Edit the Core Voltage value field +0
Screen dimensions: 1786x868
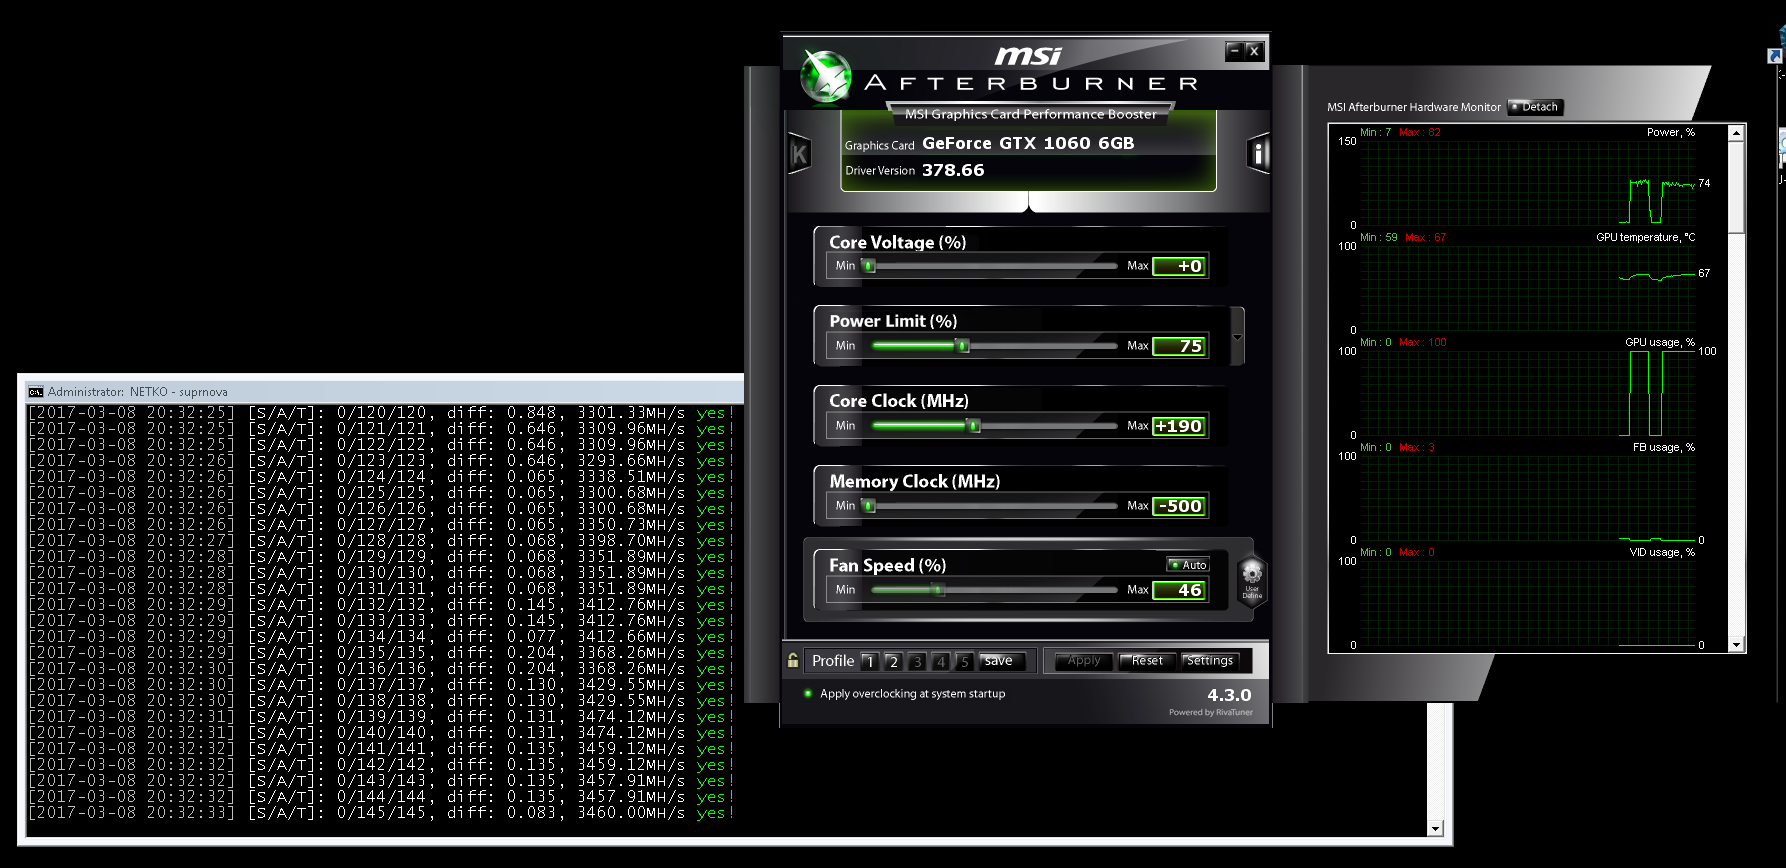click(1180, 266)
